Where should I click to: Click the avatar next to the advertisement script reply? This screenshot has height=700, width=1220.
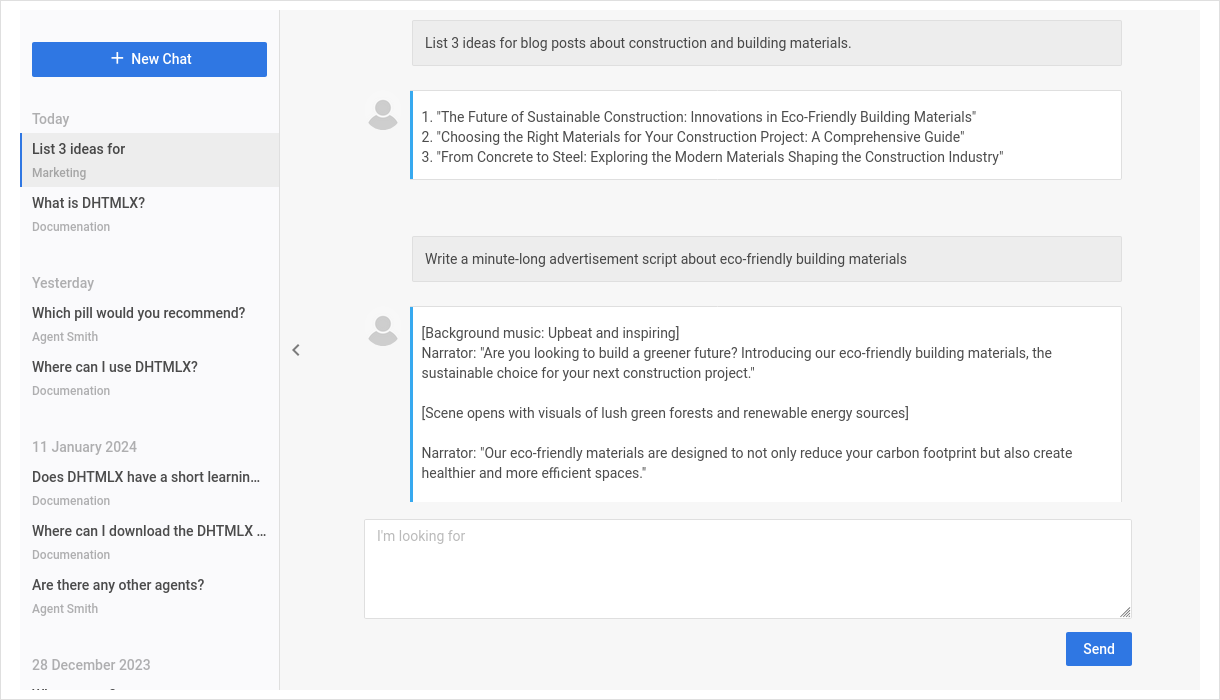[x=382, y=331]
